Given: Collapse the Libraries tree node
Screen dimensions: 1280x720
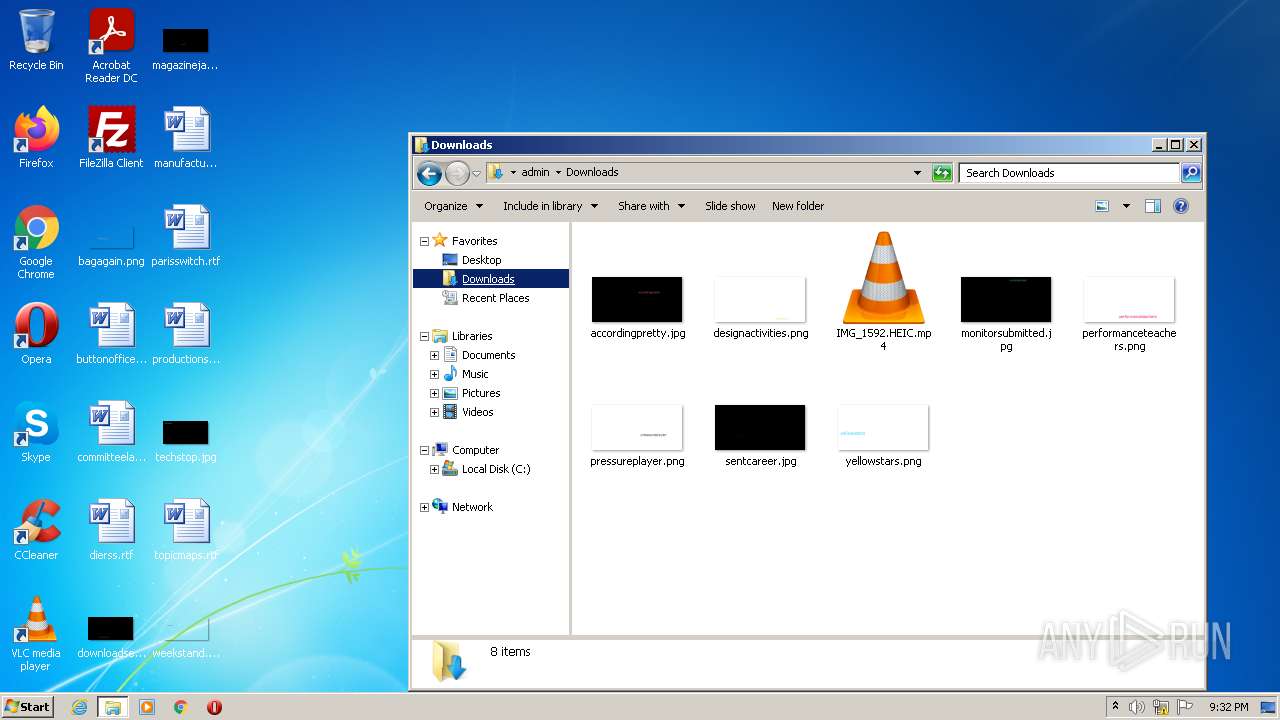Looking at the screenshot, I should tap(424, 336).
